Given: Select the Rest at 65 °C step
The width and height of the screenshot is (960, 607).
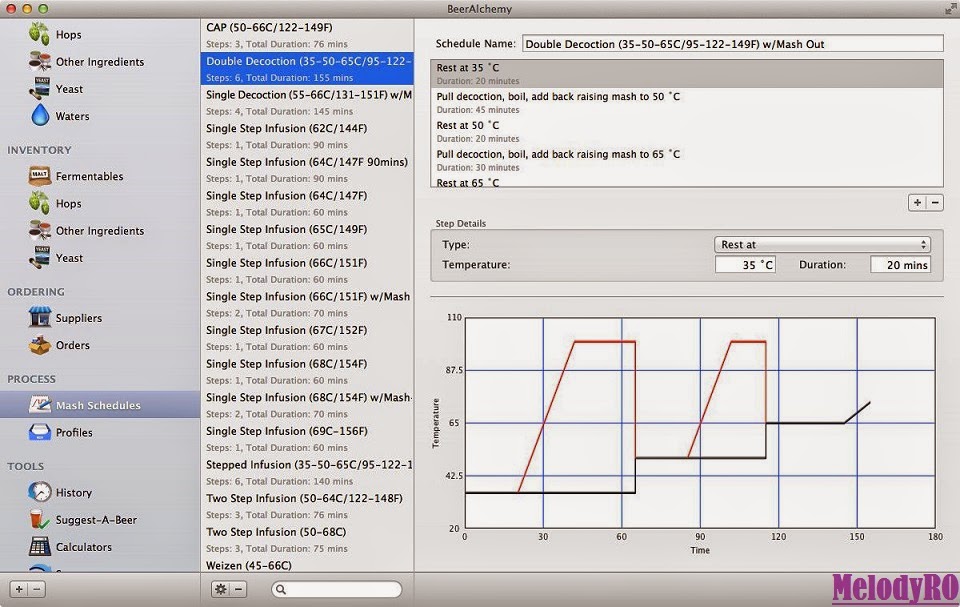Looking at the screenshot, I should [x=687, y=182].
